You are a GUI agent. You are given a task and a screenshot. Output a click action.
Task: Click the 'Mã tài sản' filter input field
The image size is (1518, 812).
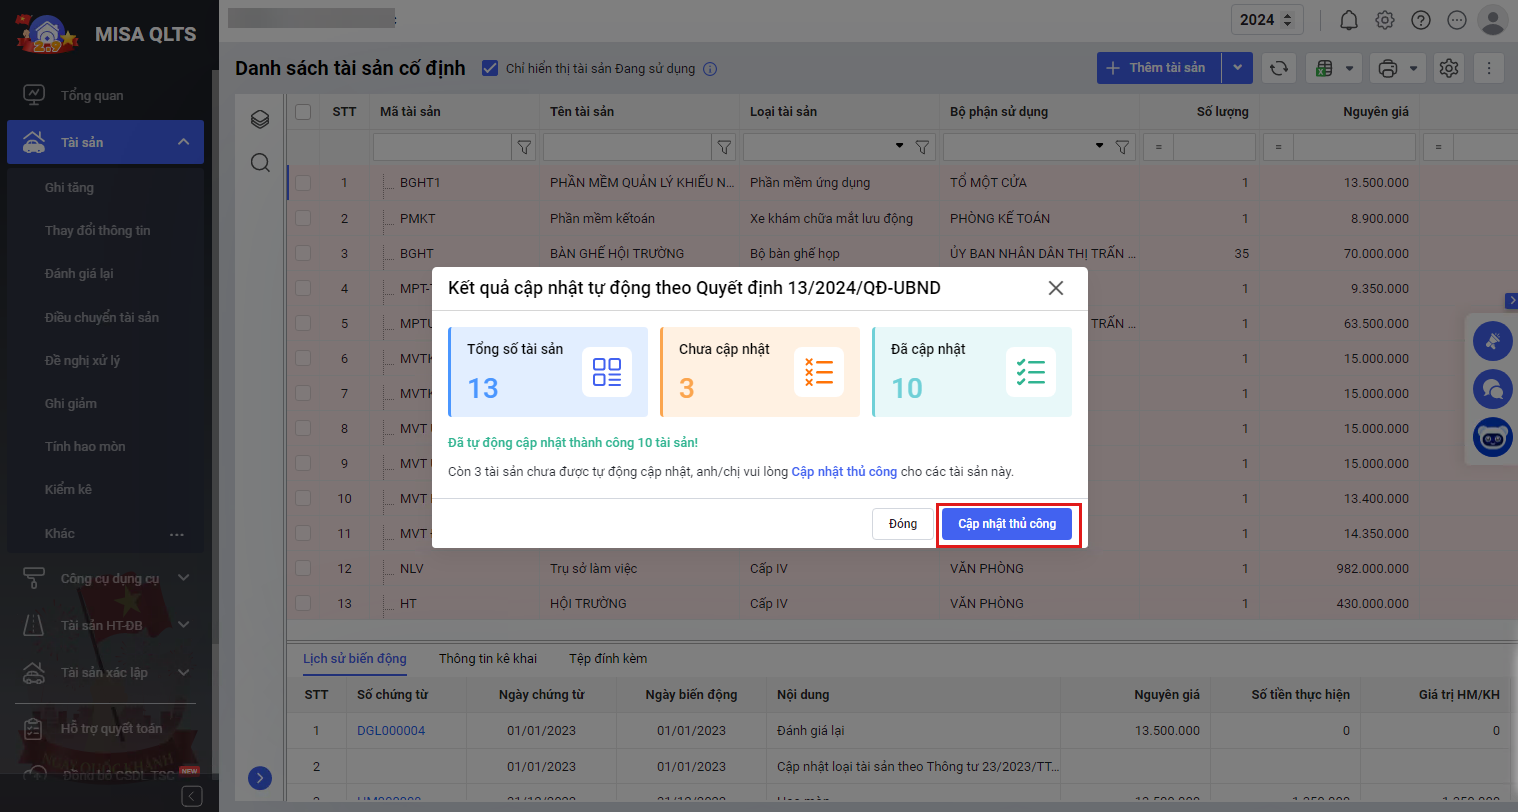442,147
